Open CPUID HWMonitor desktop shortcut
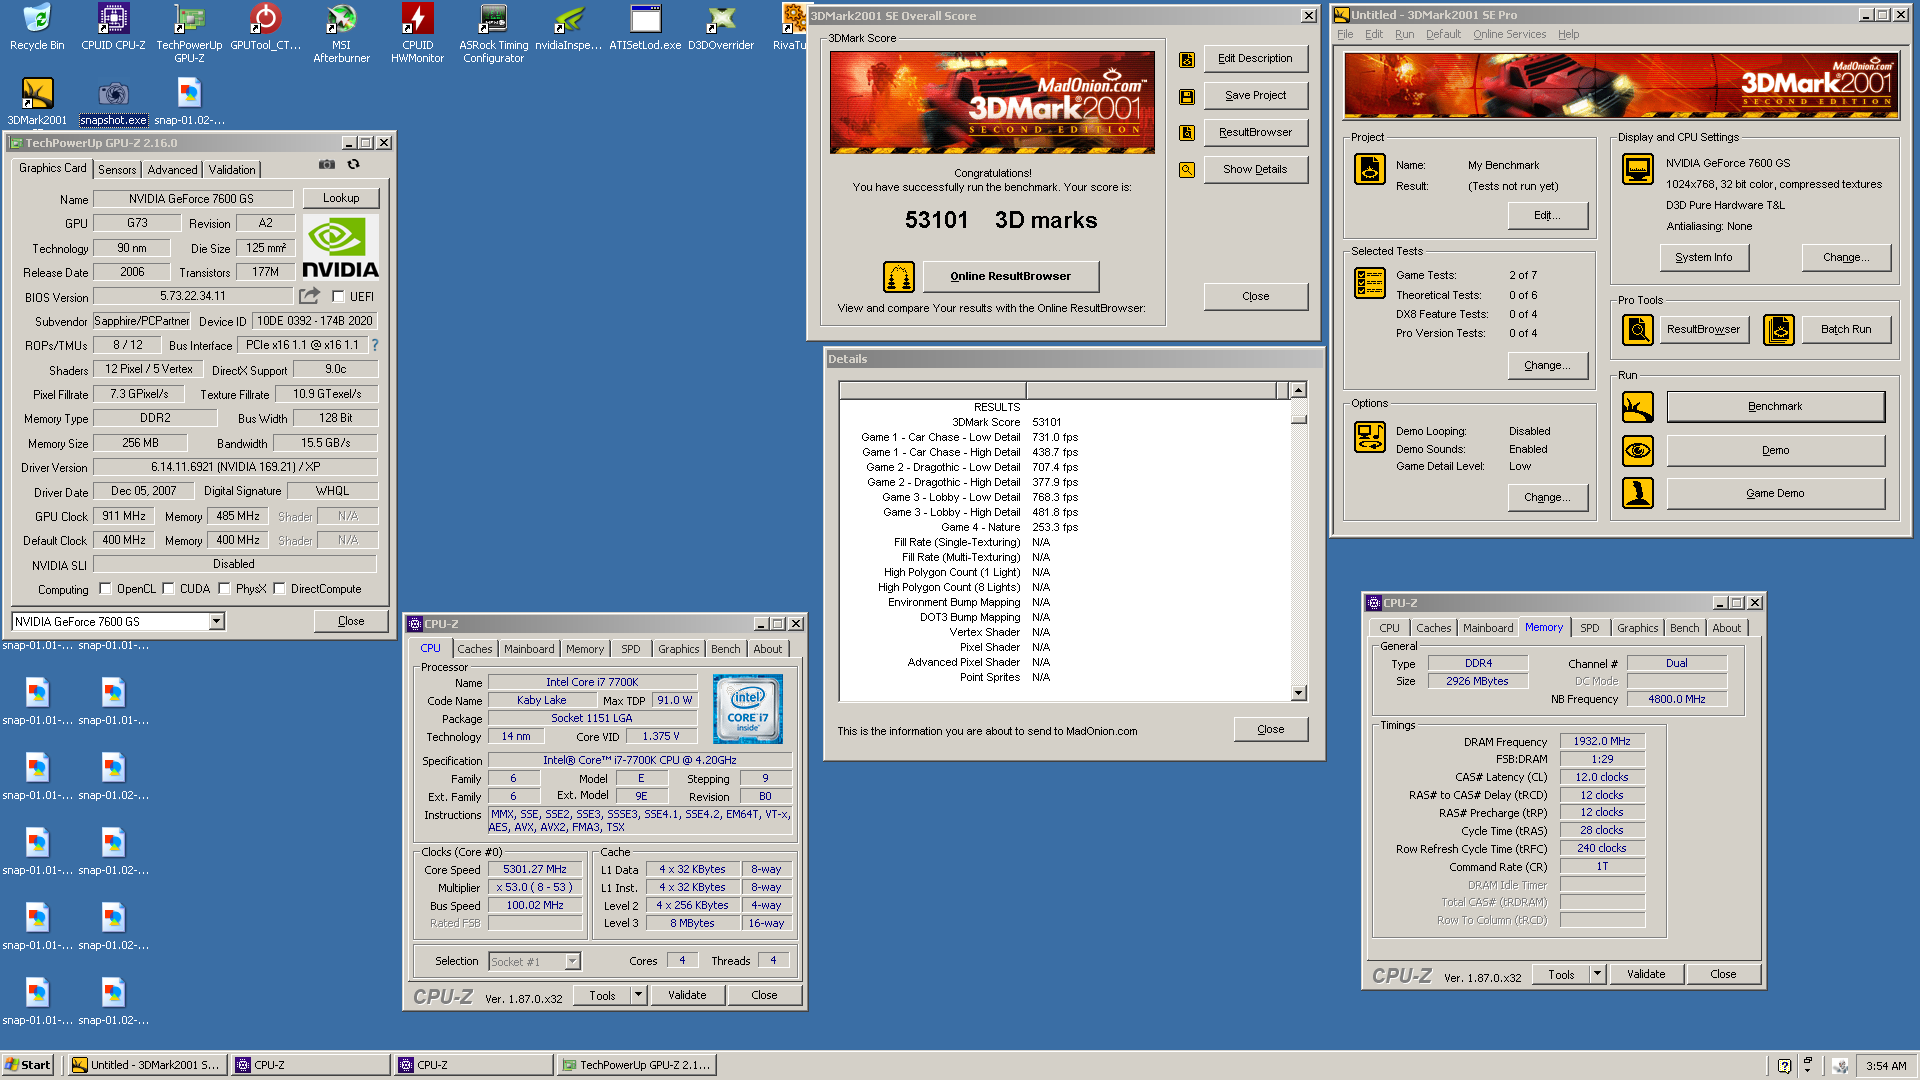Screen dimensions: 1920x1080 [x=417, y=33]
